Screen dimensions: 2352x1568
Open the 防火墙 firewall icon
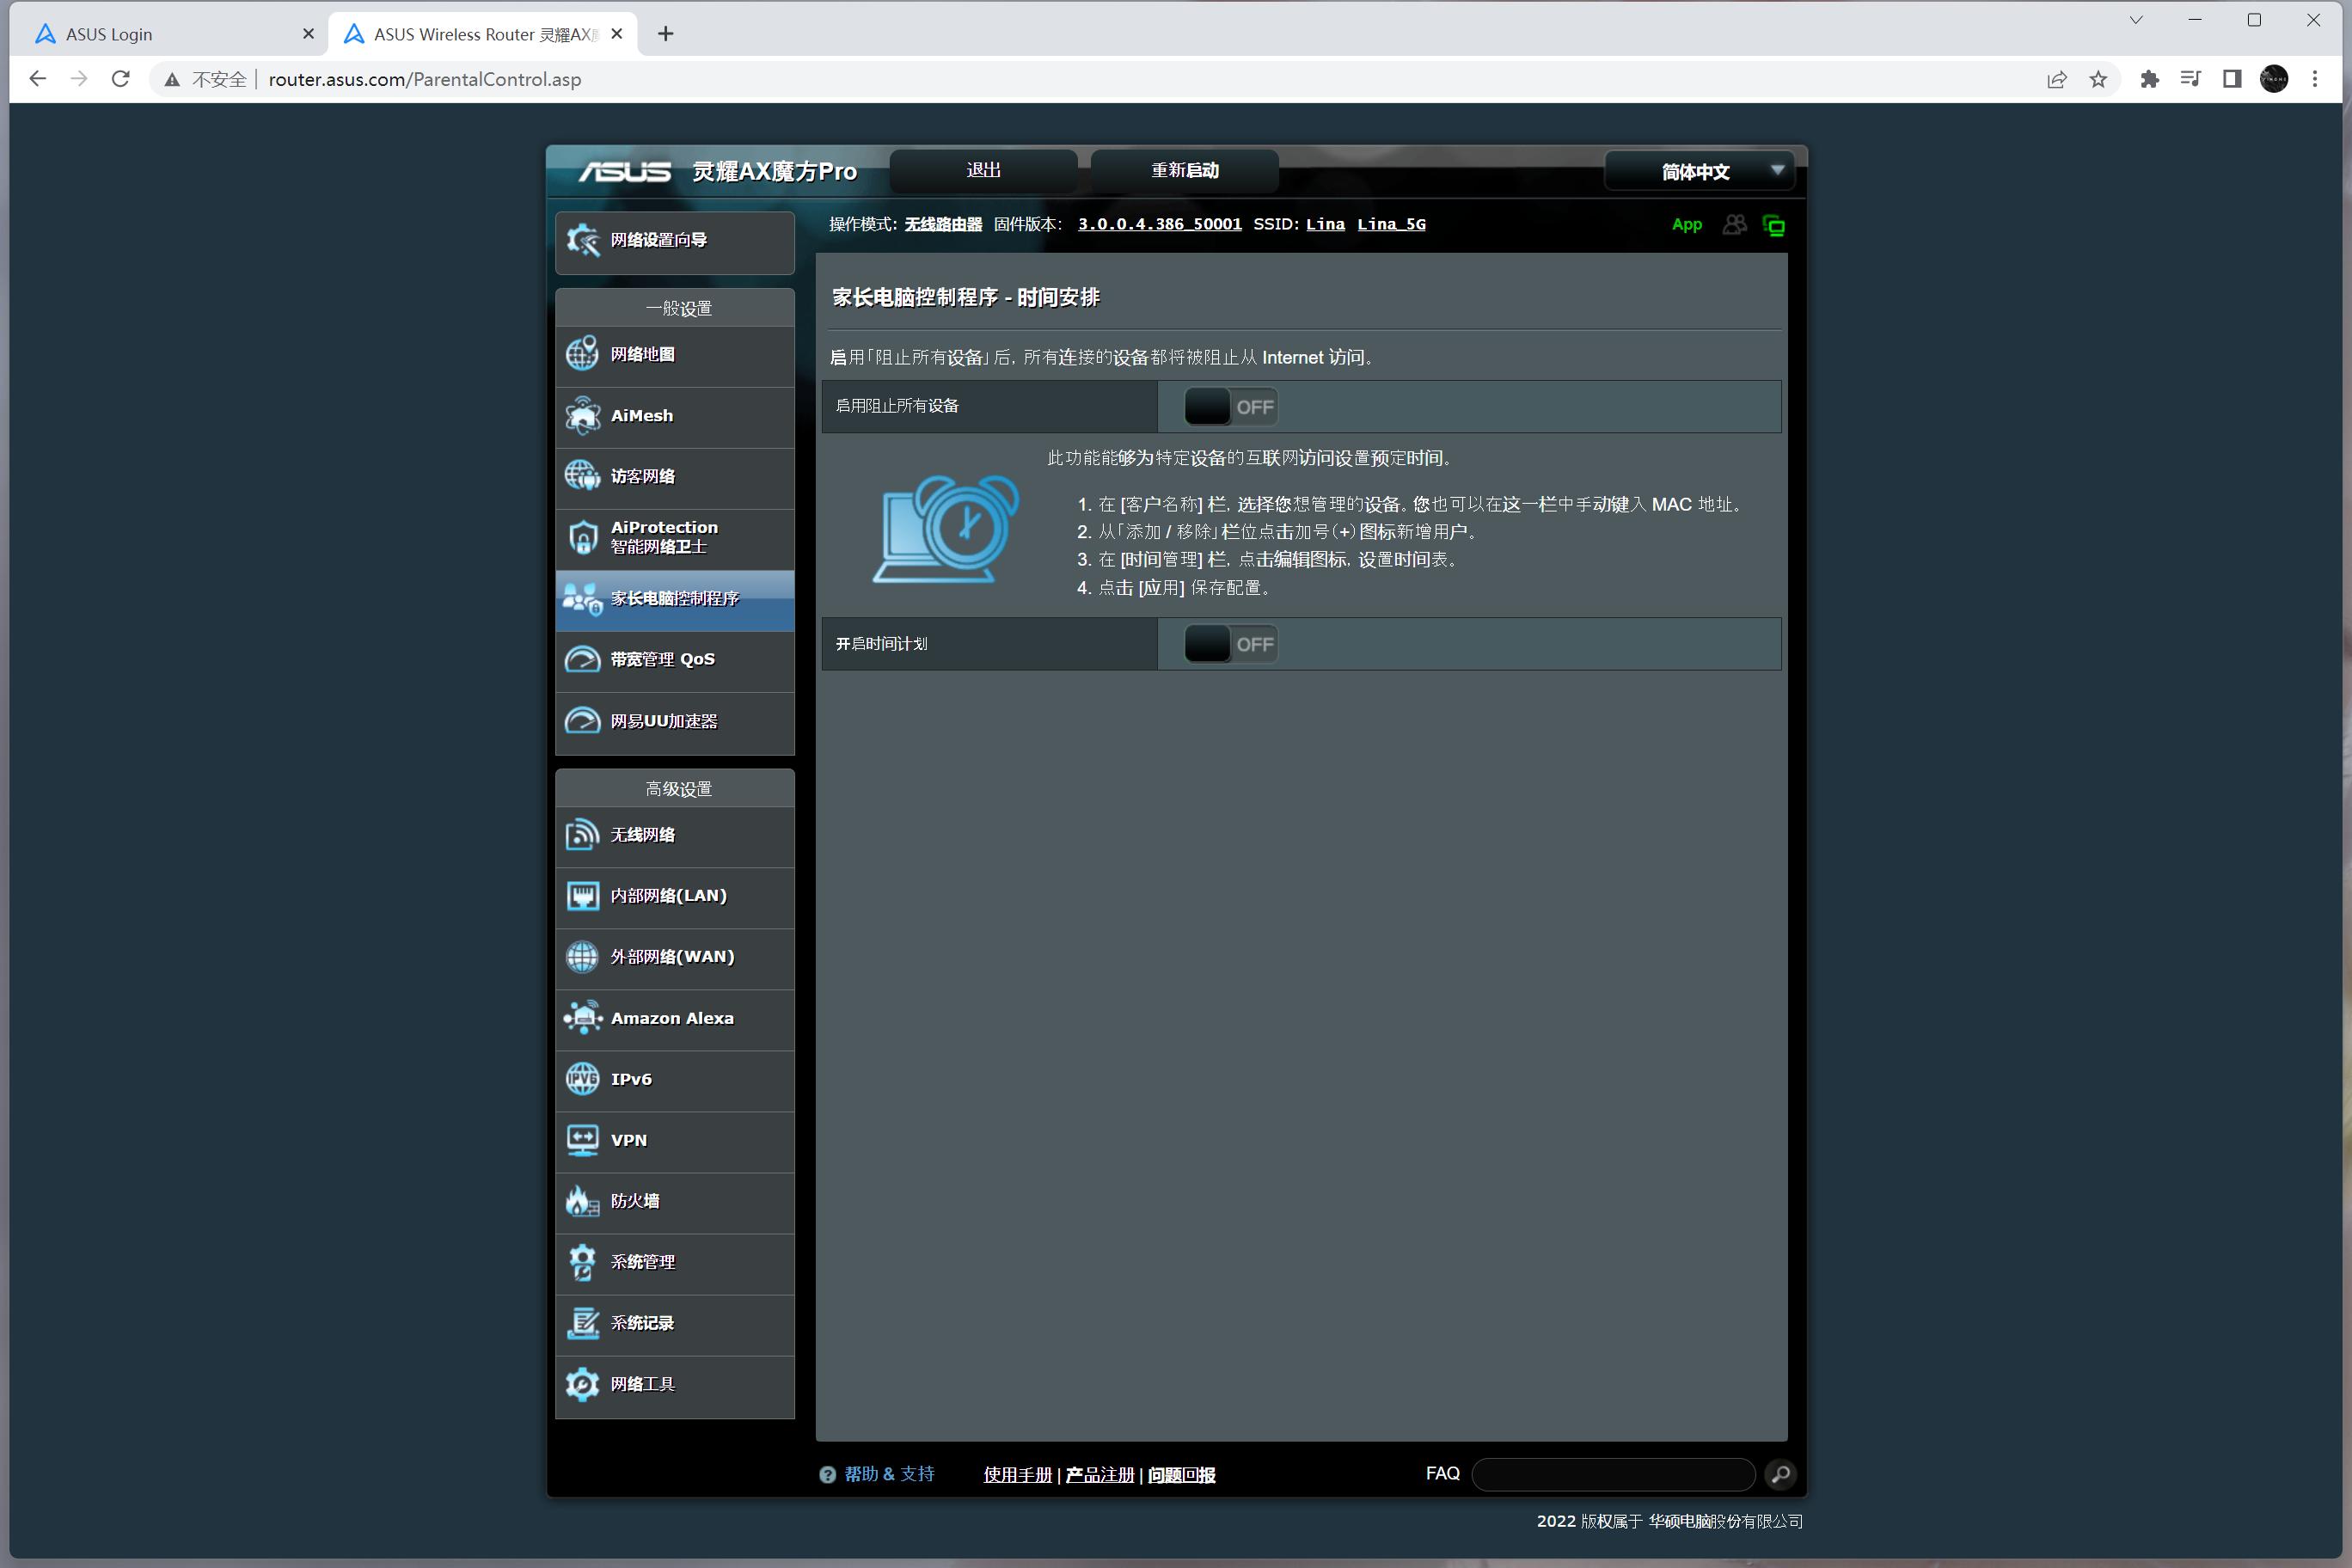(x=582, y=1201)
